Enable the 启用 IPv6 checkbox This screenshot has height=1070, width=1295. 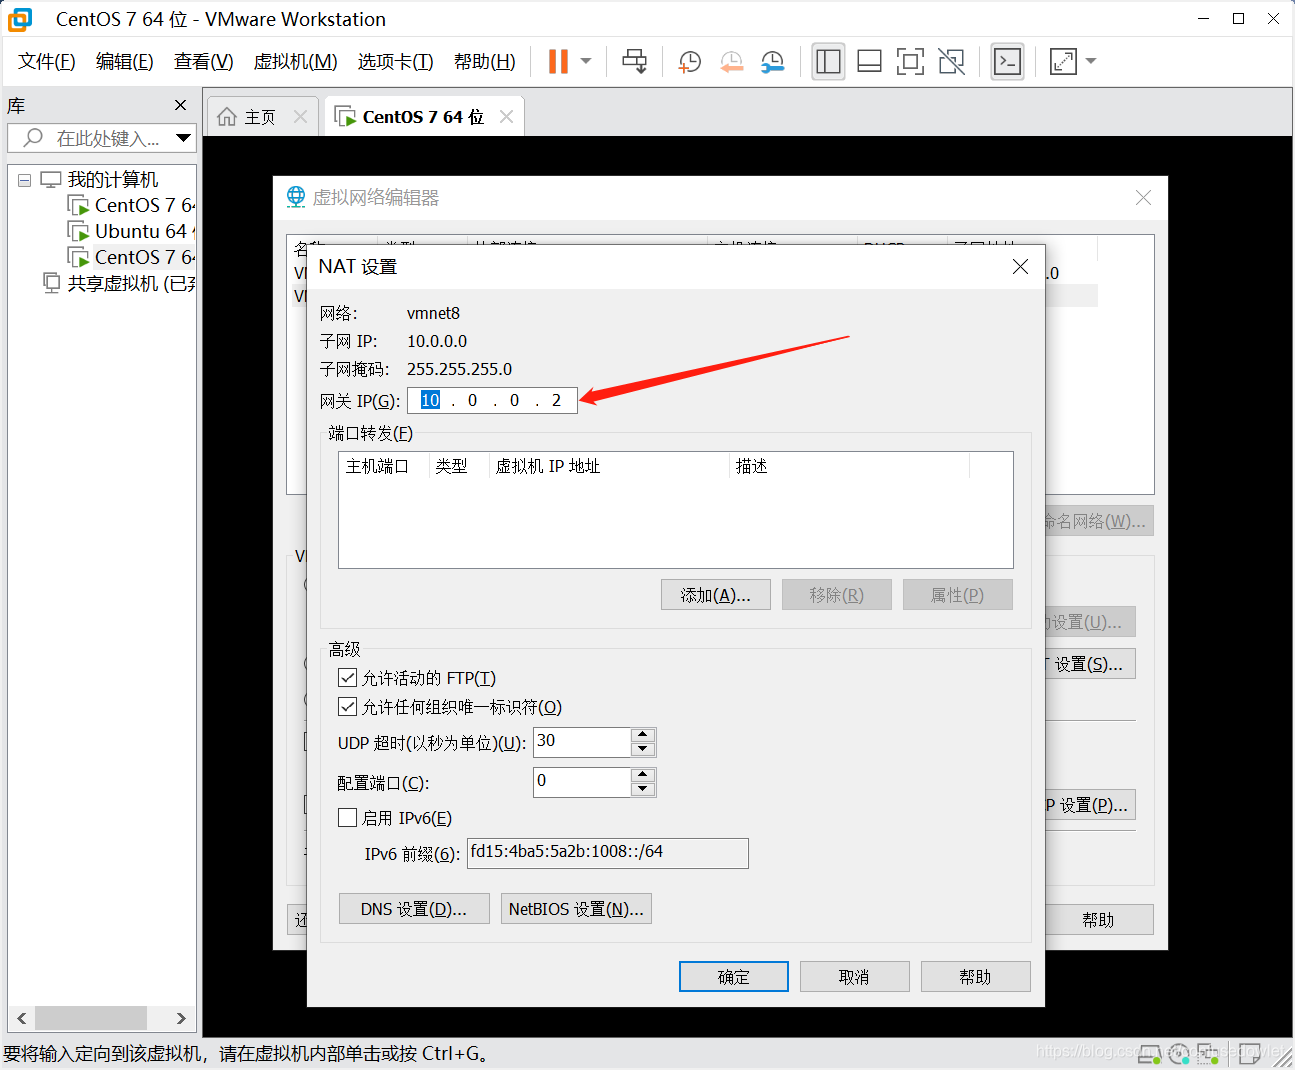click(348, 818)
